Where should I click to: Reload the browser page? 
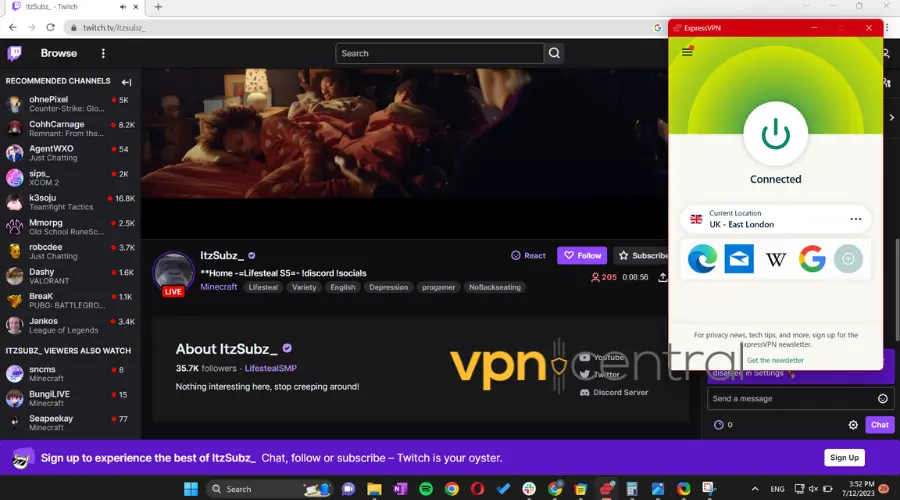(x=51, y=28)
